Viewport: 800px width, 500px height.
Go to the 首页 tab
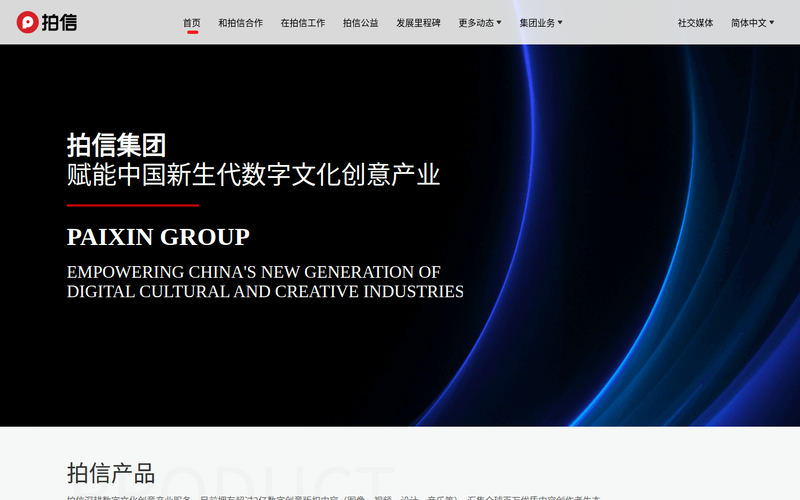(192, 23)
